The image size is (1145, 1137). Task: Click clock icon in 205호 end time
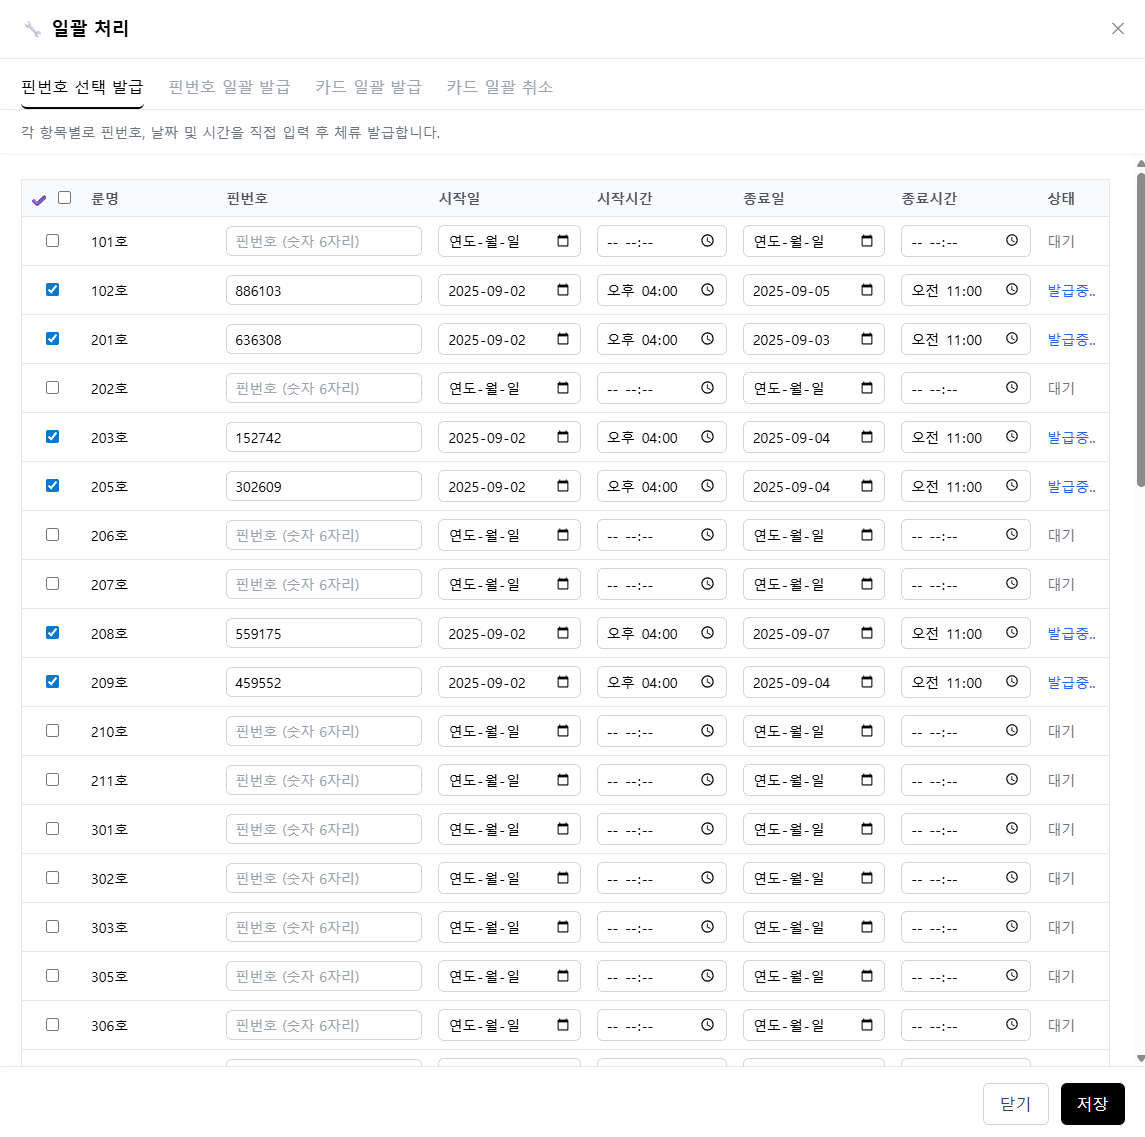point(1012,486)
